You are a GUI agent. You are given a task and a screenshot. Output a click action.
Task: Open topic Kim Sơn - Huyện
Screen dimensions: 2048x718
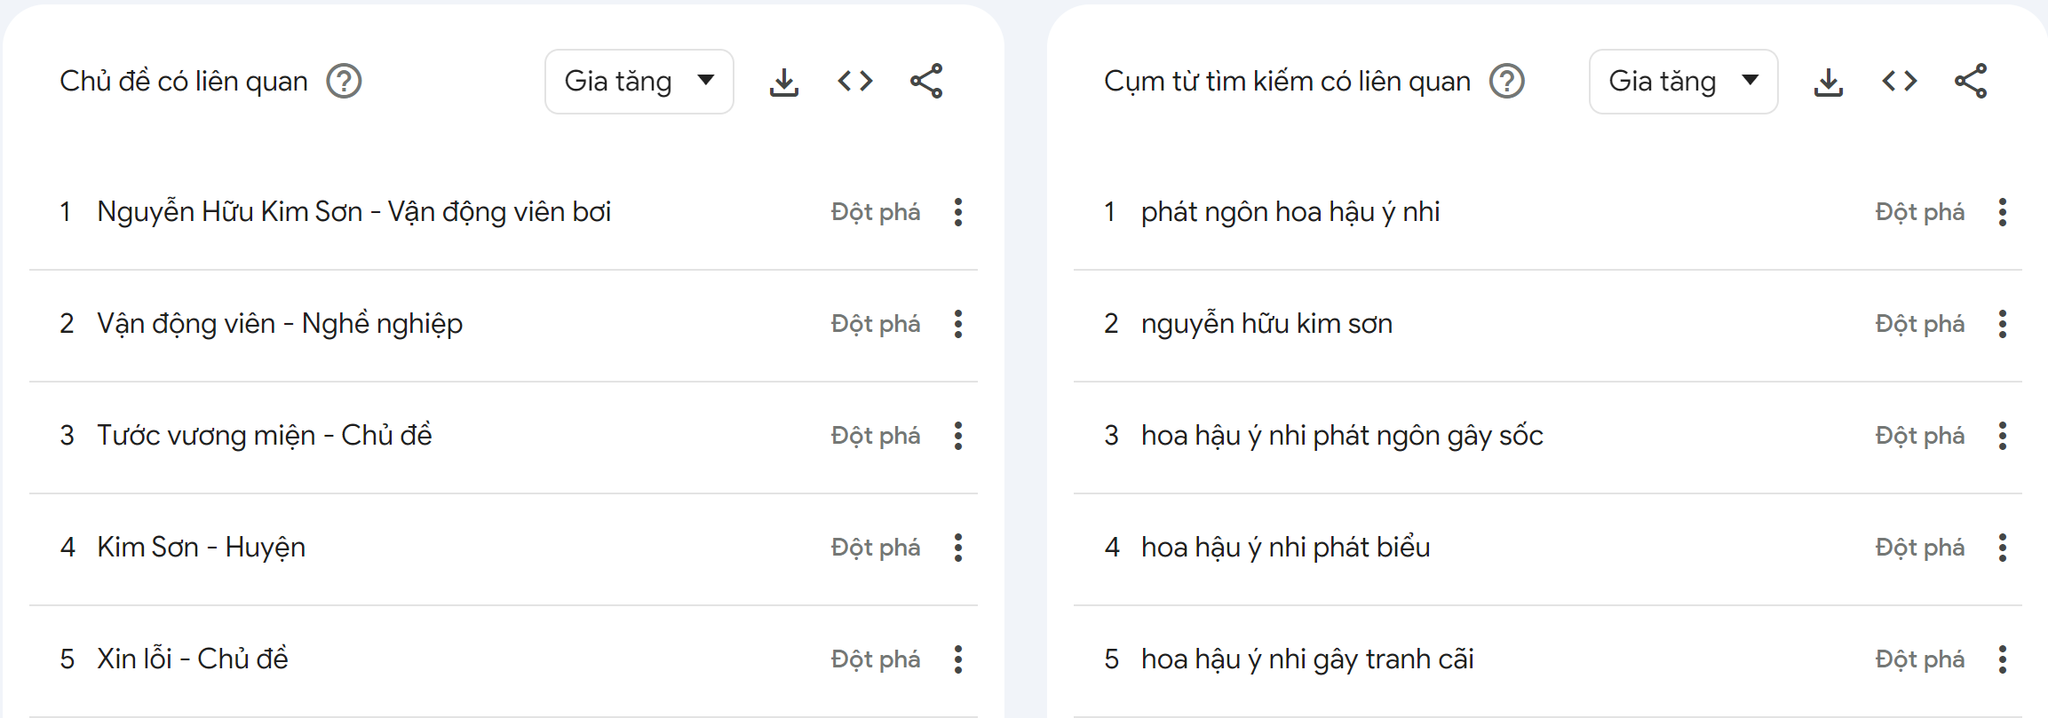(201, 548)
